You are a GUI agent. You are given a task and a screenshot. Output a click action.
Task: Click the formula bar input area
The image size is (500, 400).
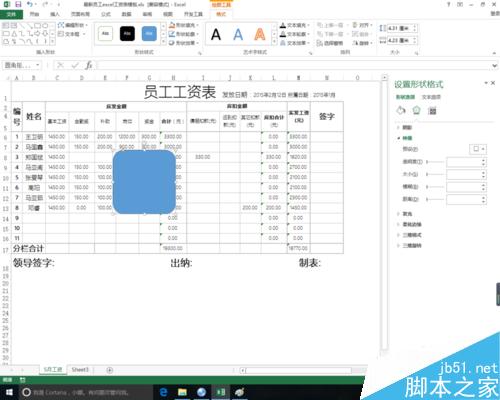(293, 65)
